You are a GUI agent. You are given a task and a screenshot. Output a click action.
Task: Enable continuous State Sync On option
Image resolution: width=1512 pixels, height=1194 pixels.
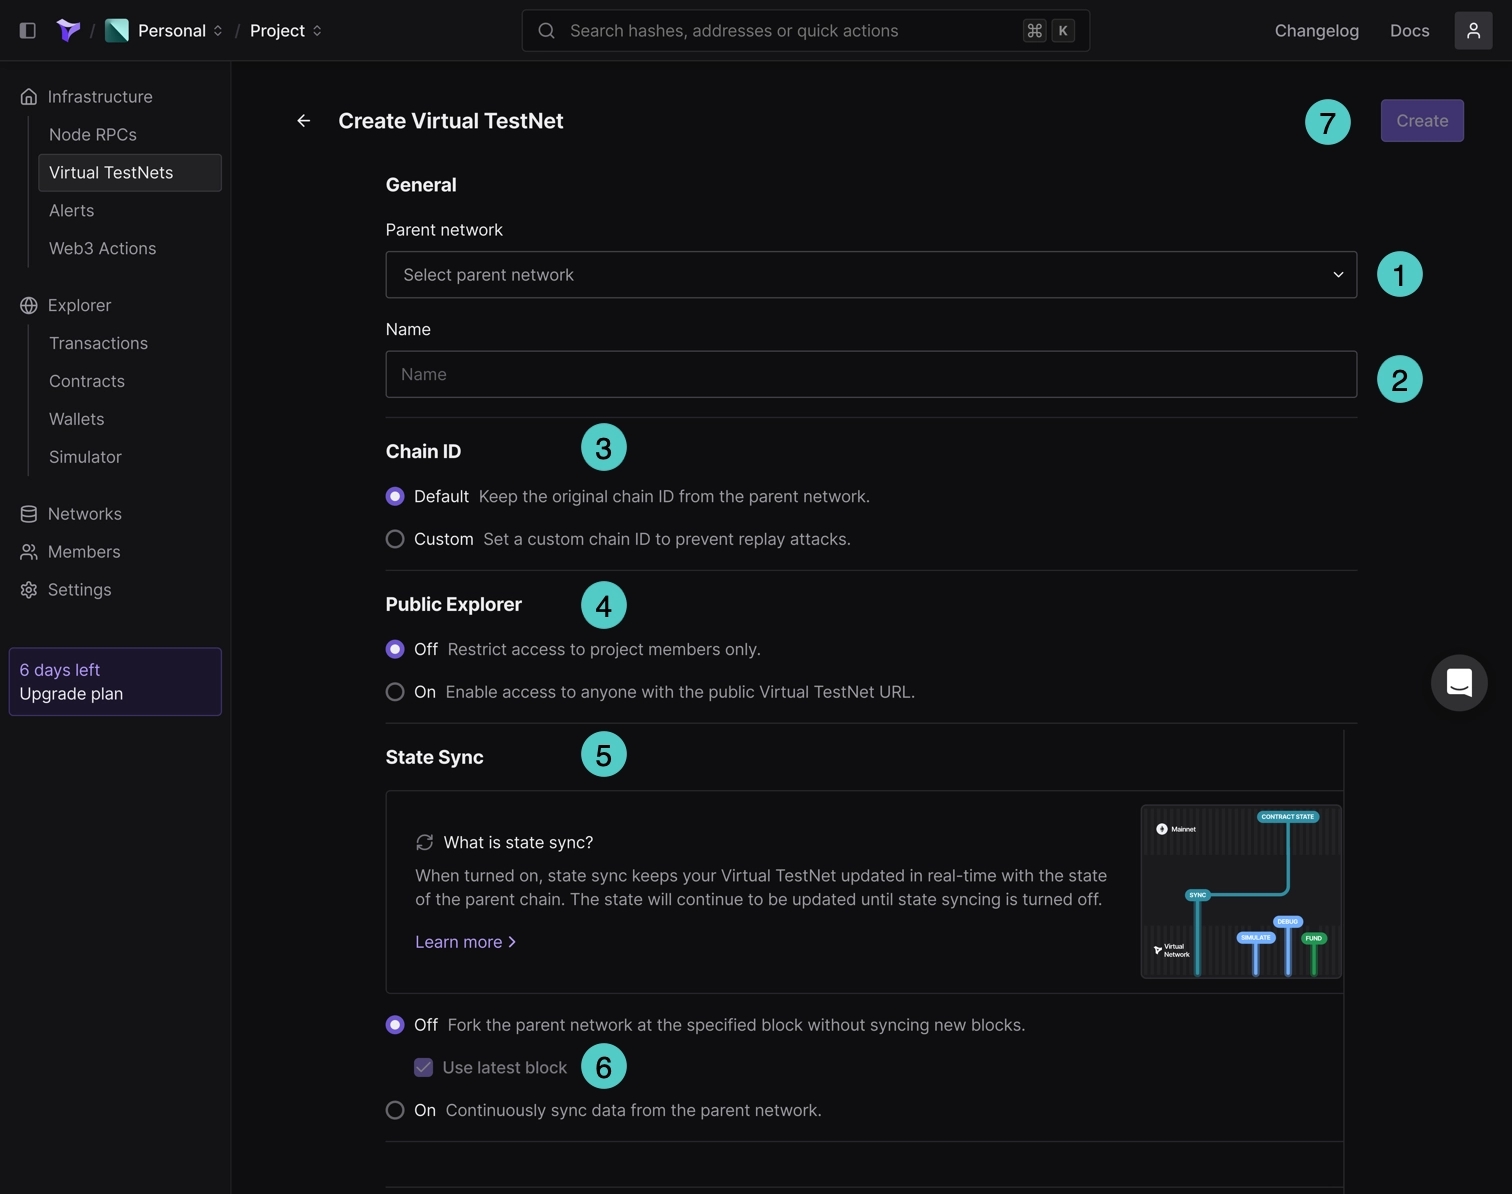pyautogui.click(x=395, y=1110)
